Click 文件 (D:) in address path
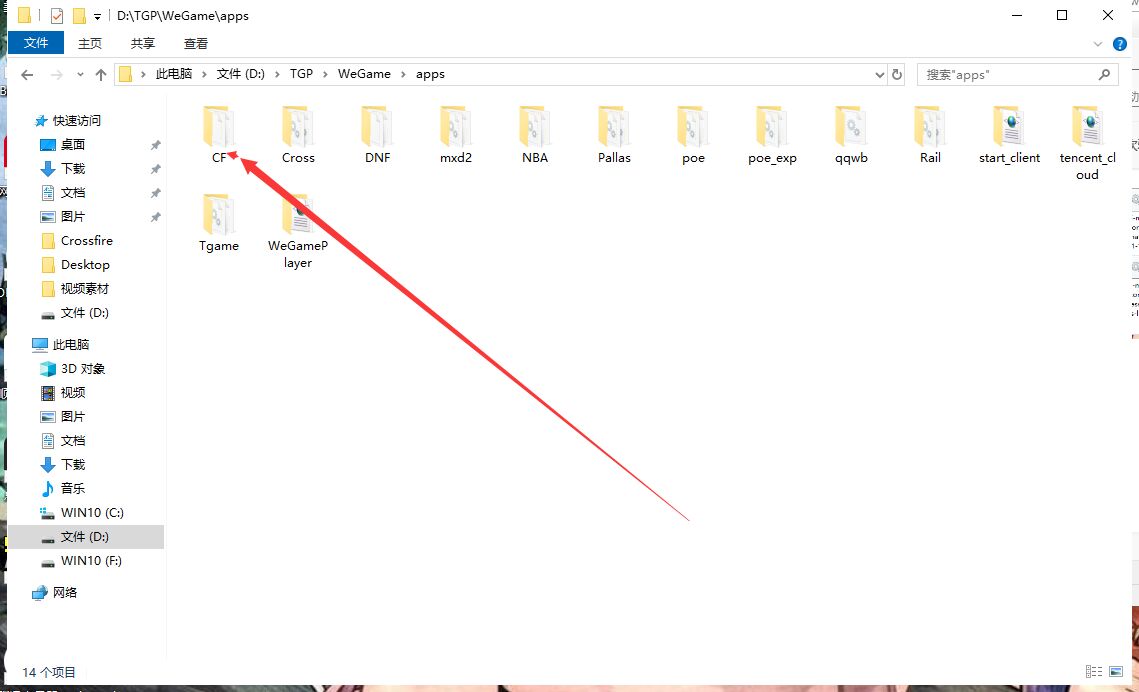The image size is (1139, 692). click(240, 74)
